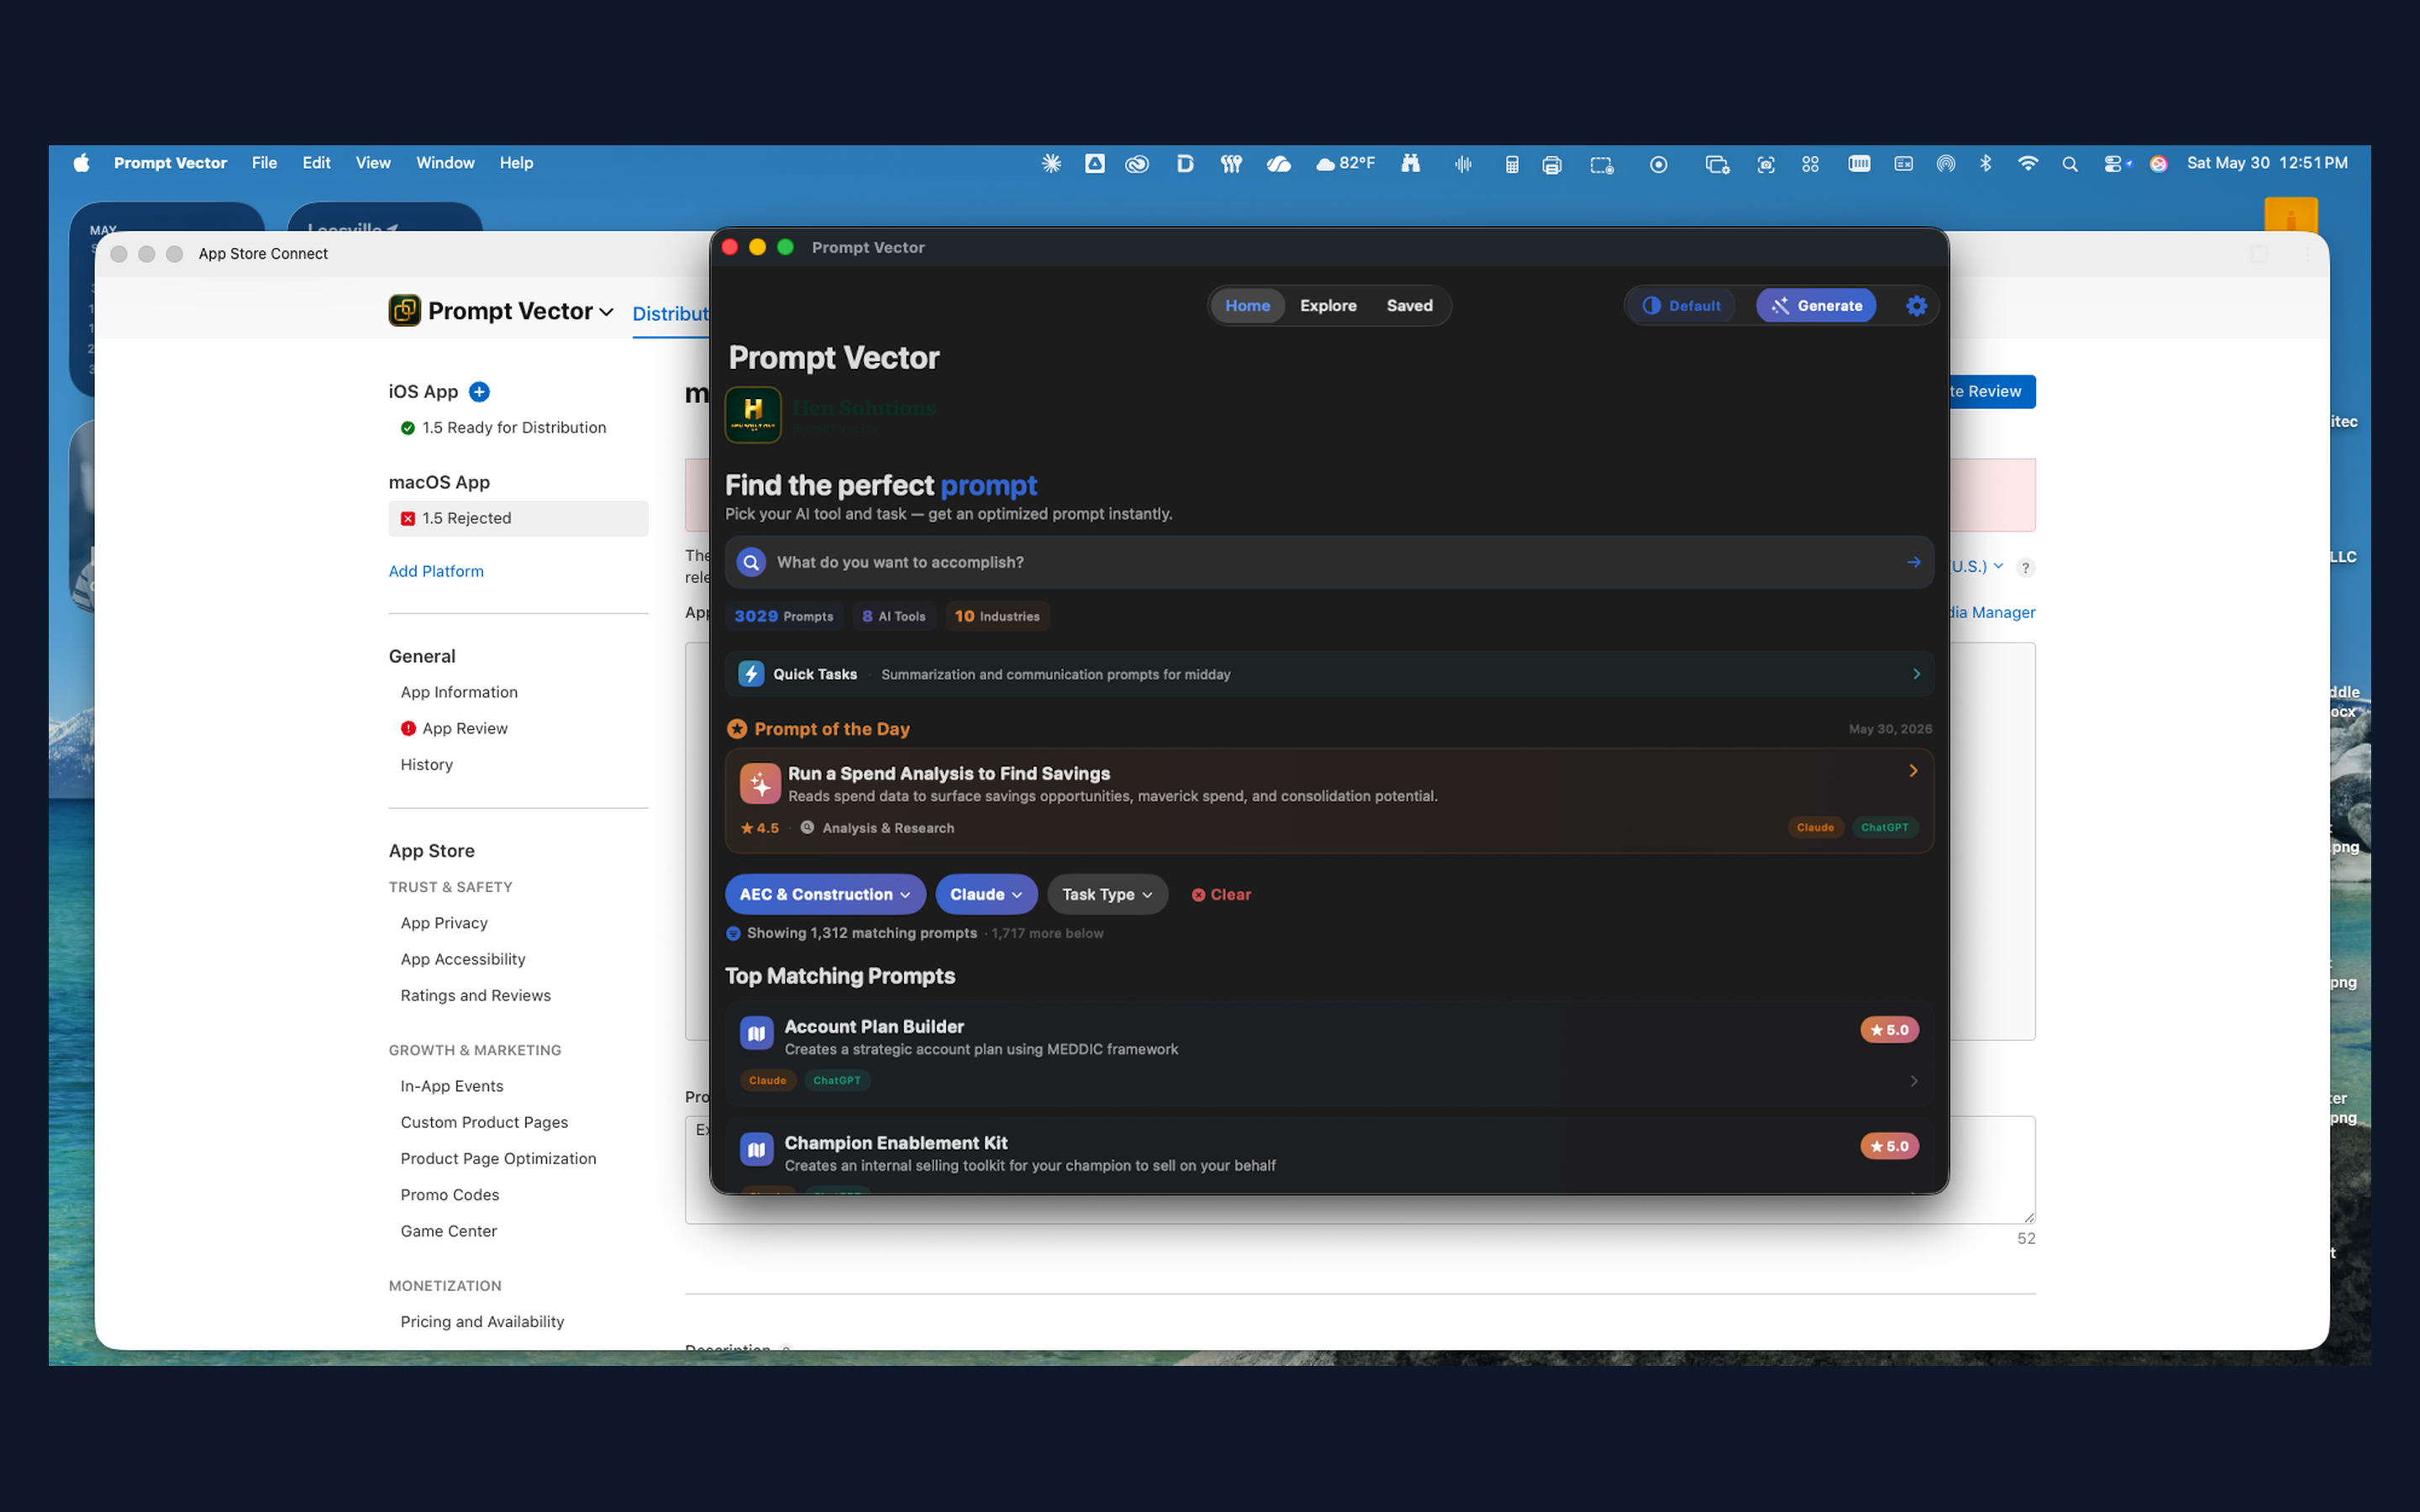The image size is (2420, 1512).
Task: Open the settings gear in Prompt Vector
Action: [1916, 306]
